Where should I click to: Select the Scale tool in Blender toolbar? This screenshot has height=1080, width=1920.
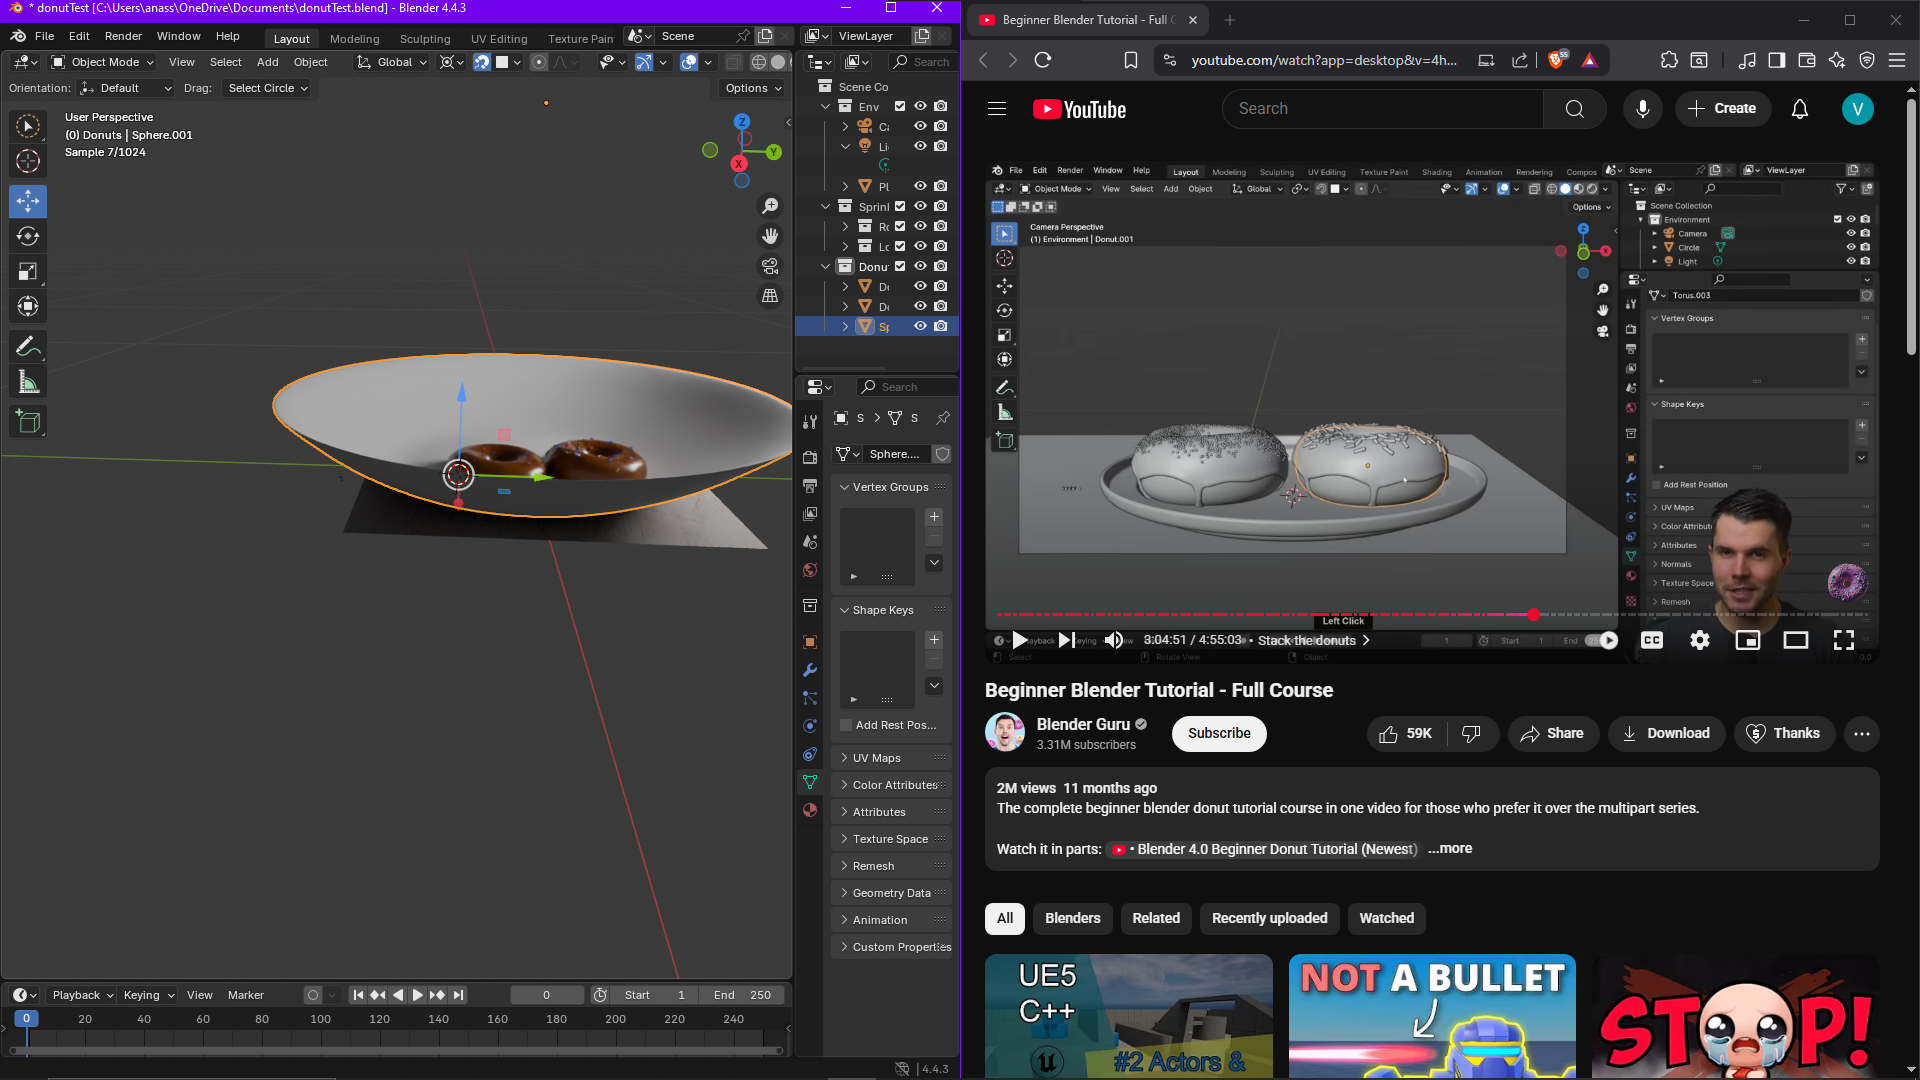[x=28, y=271]
